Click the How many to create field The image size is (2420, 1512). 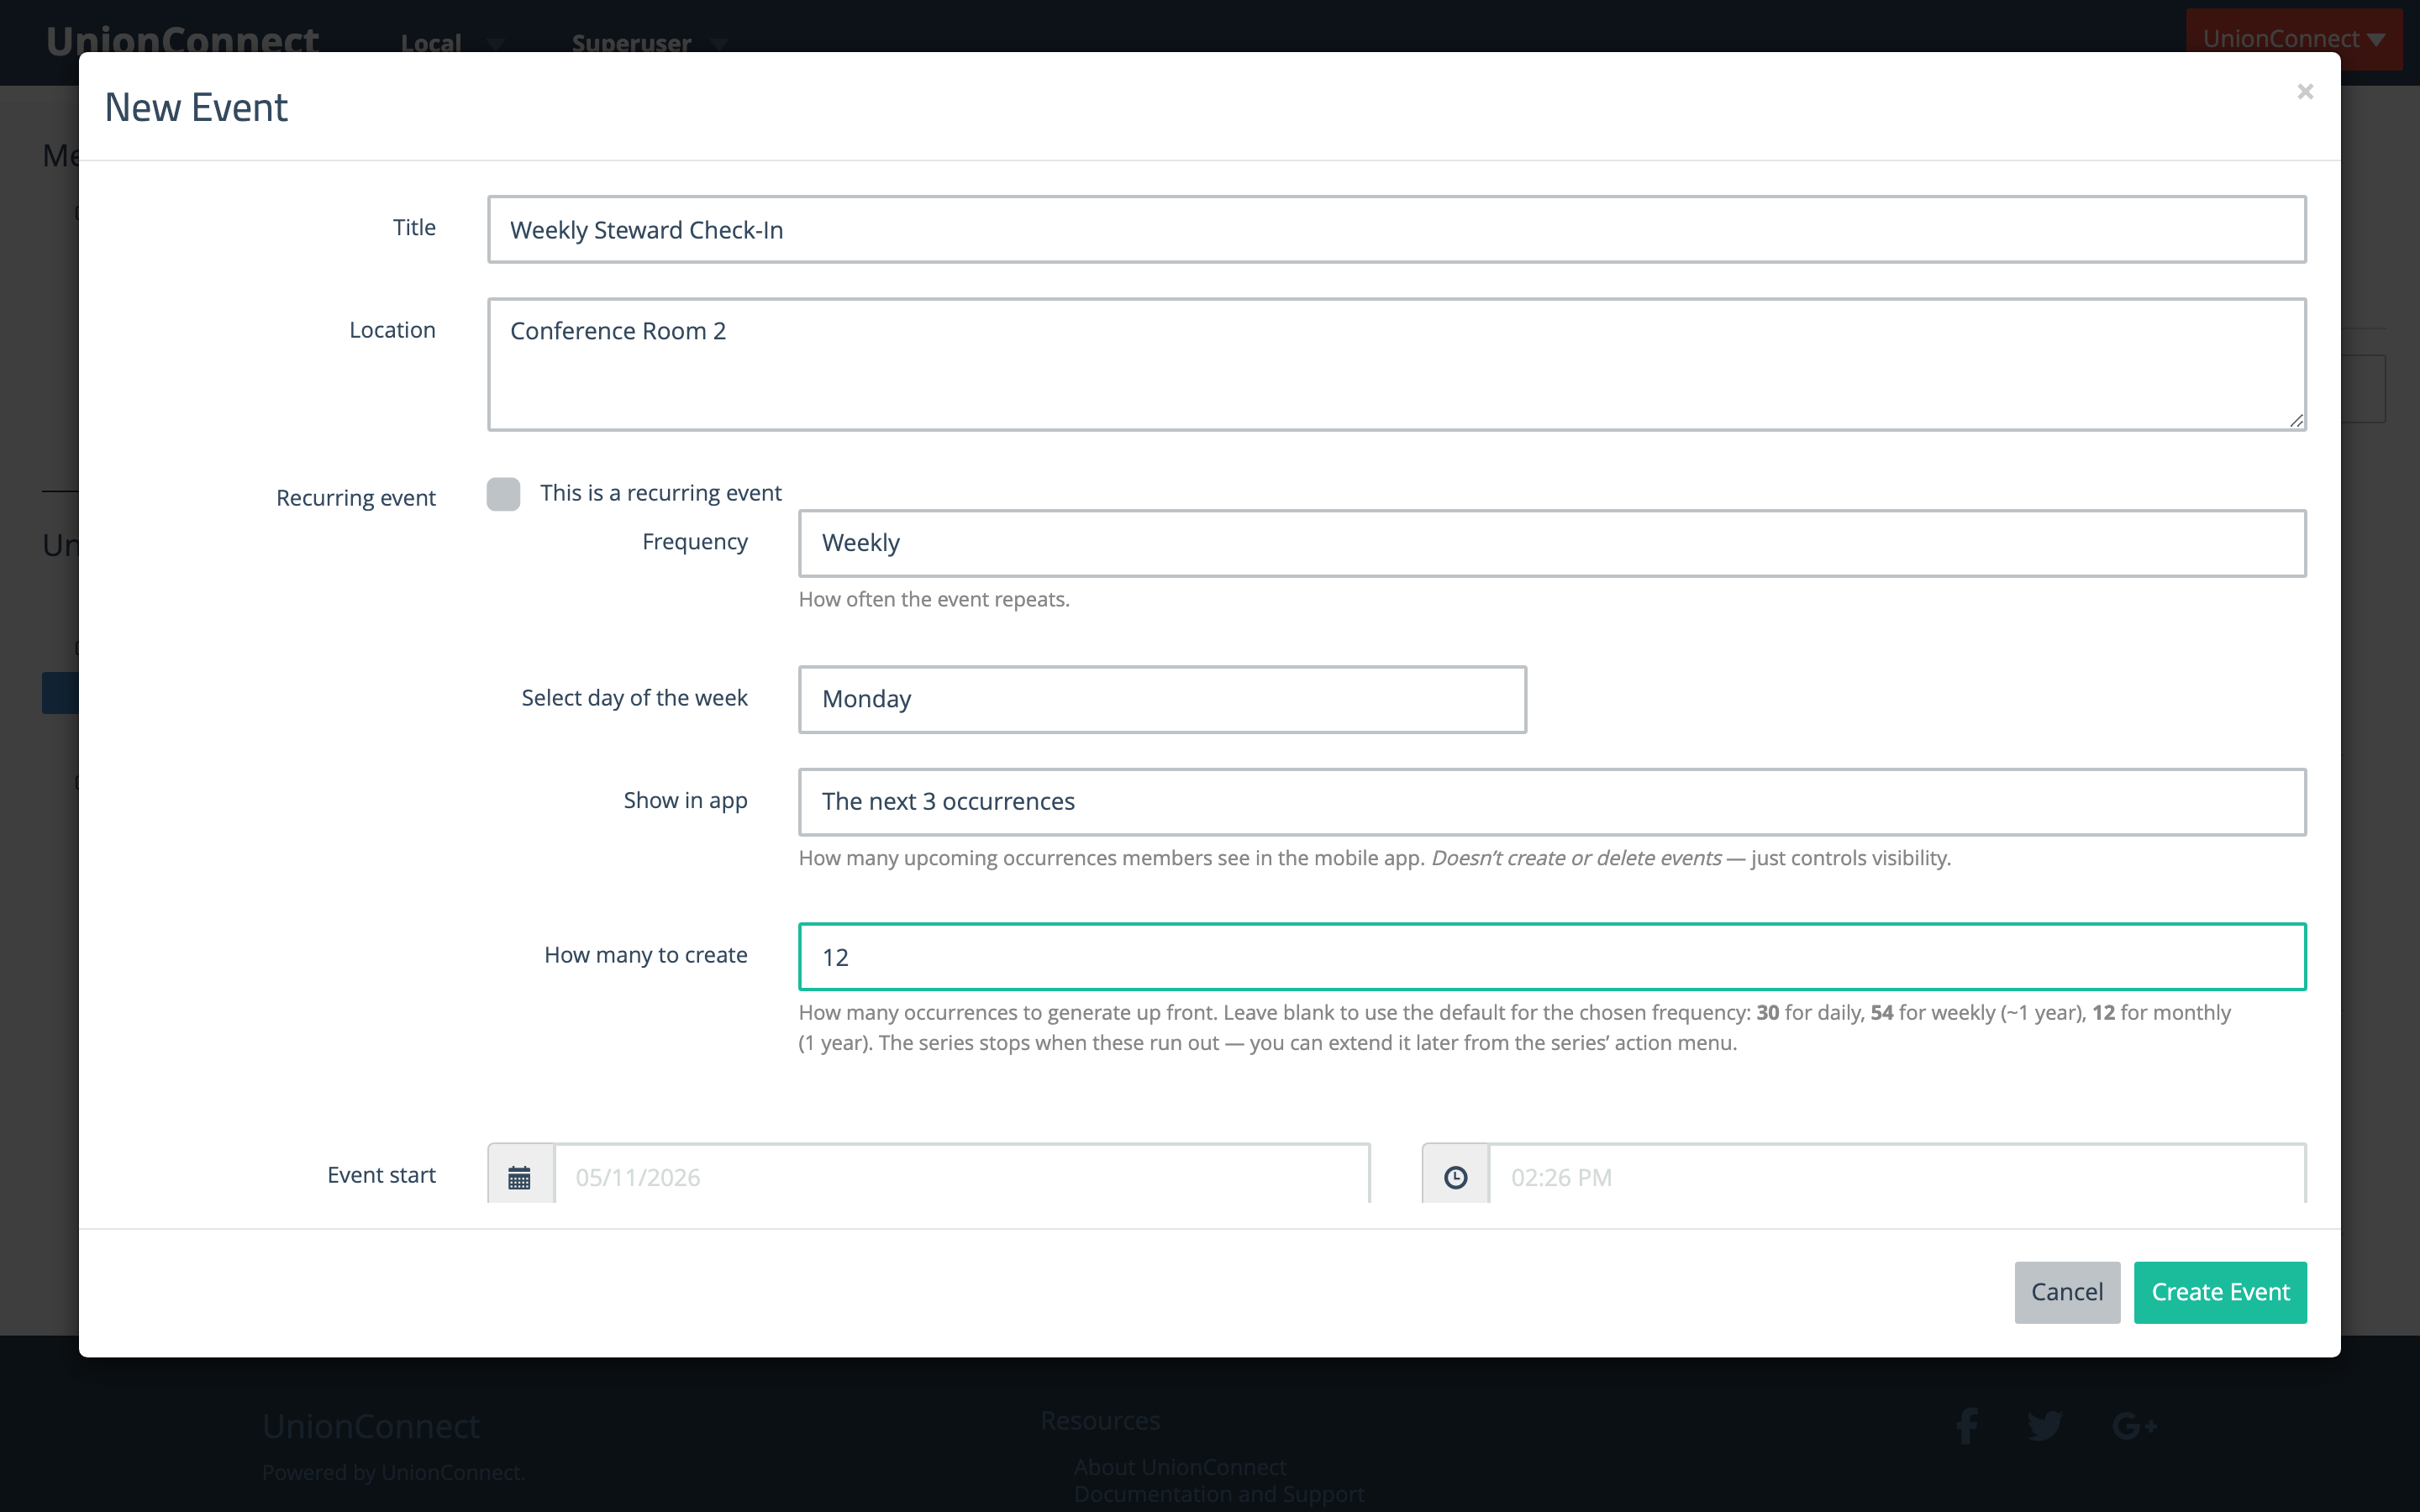coord(1552,957)
